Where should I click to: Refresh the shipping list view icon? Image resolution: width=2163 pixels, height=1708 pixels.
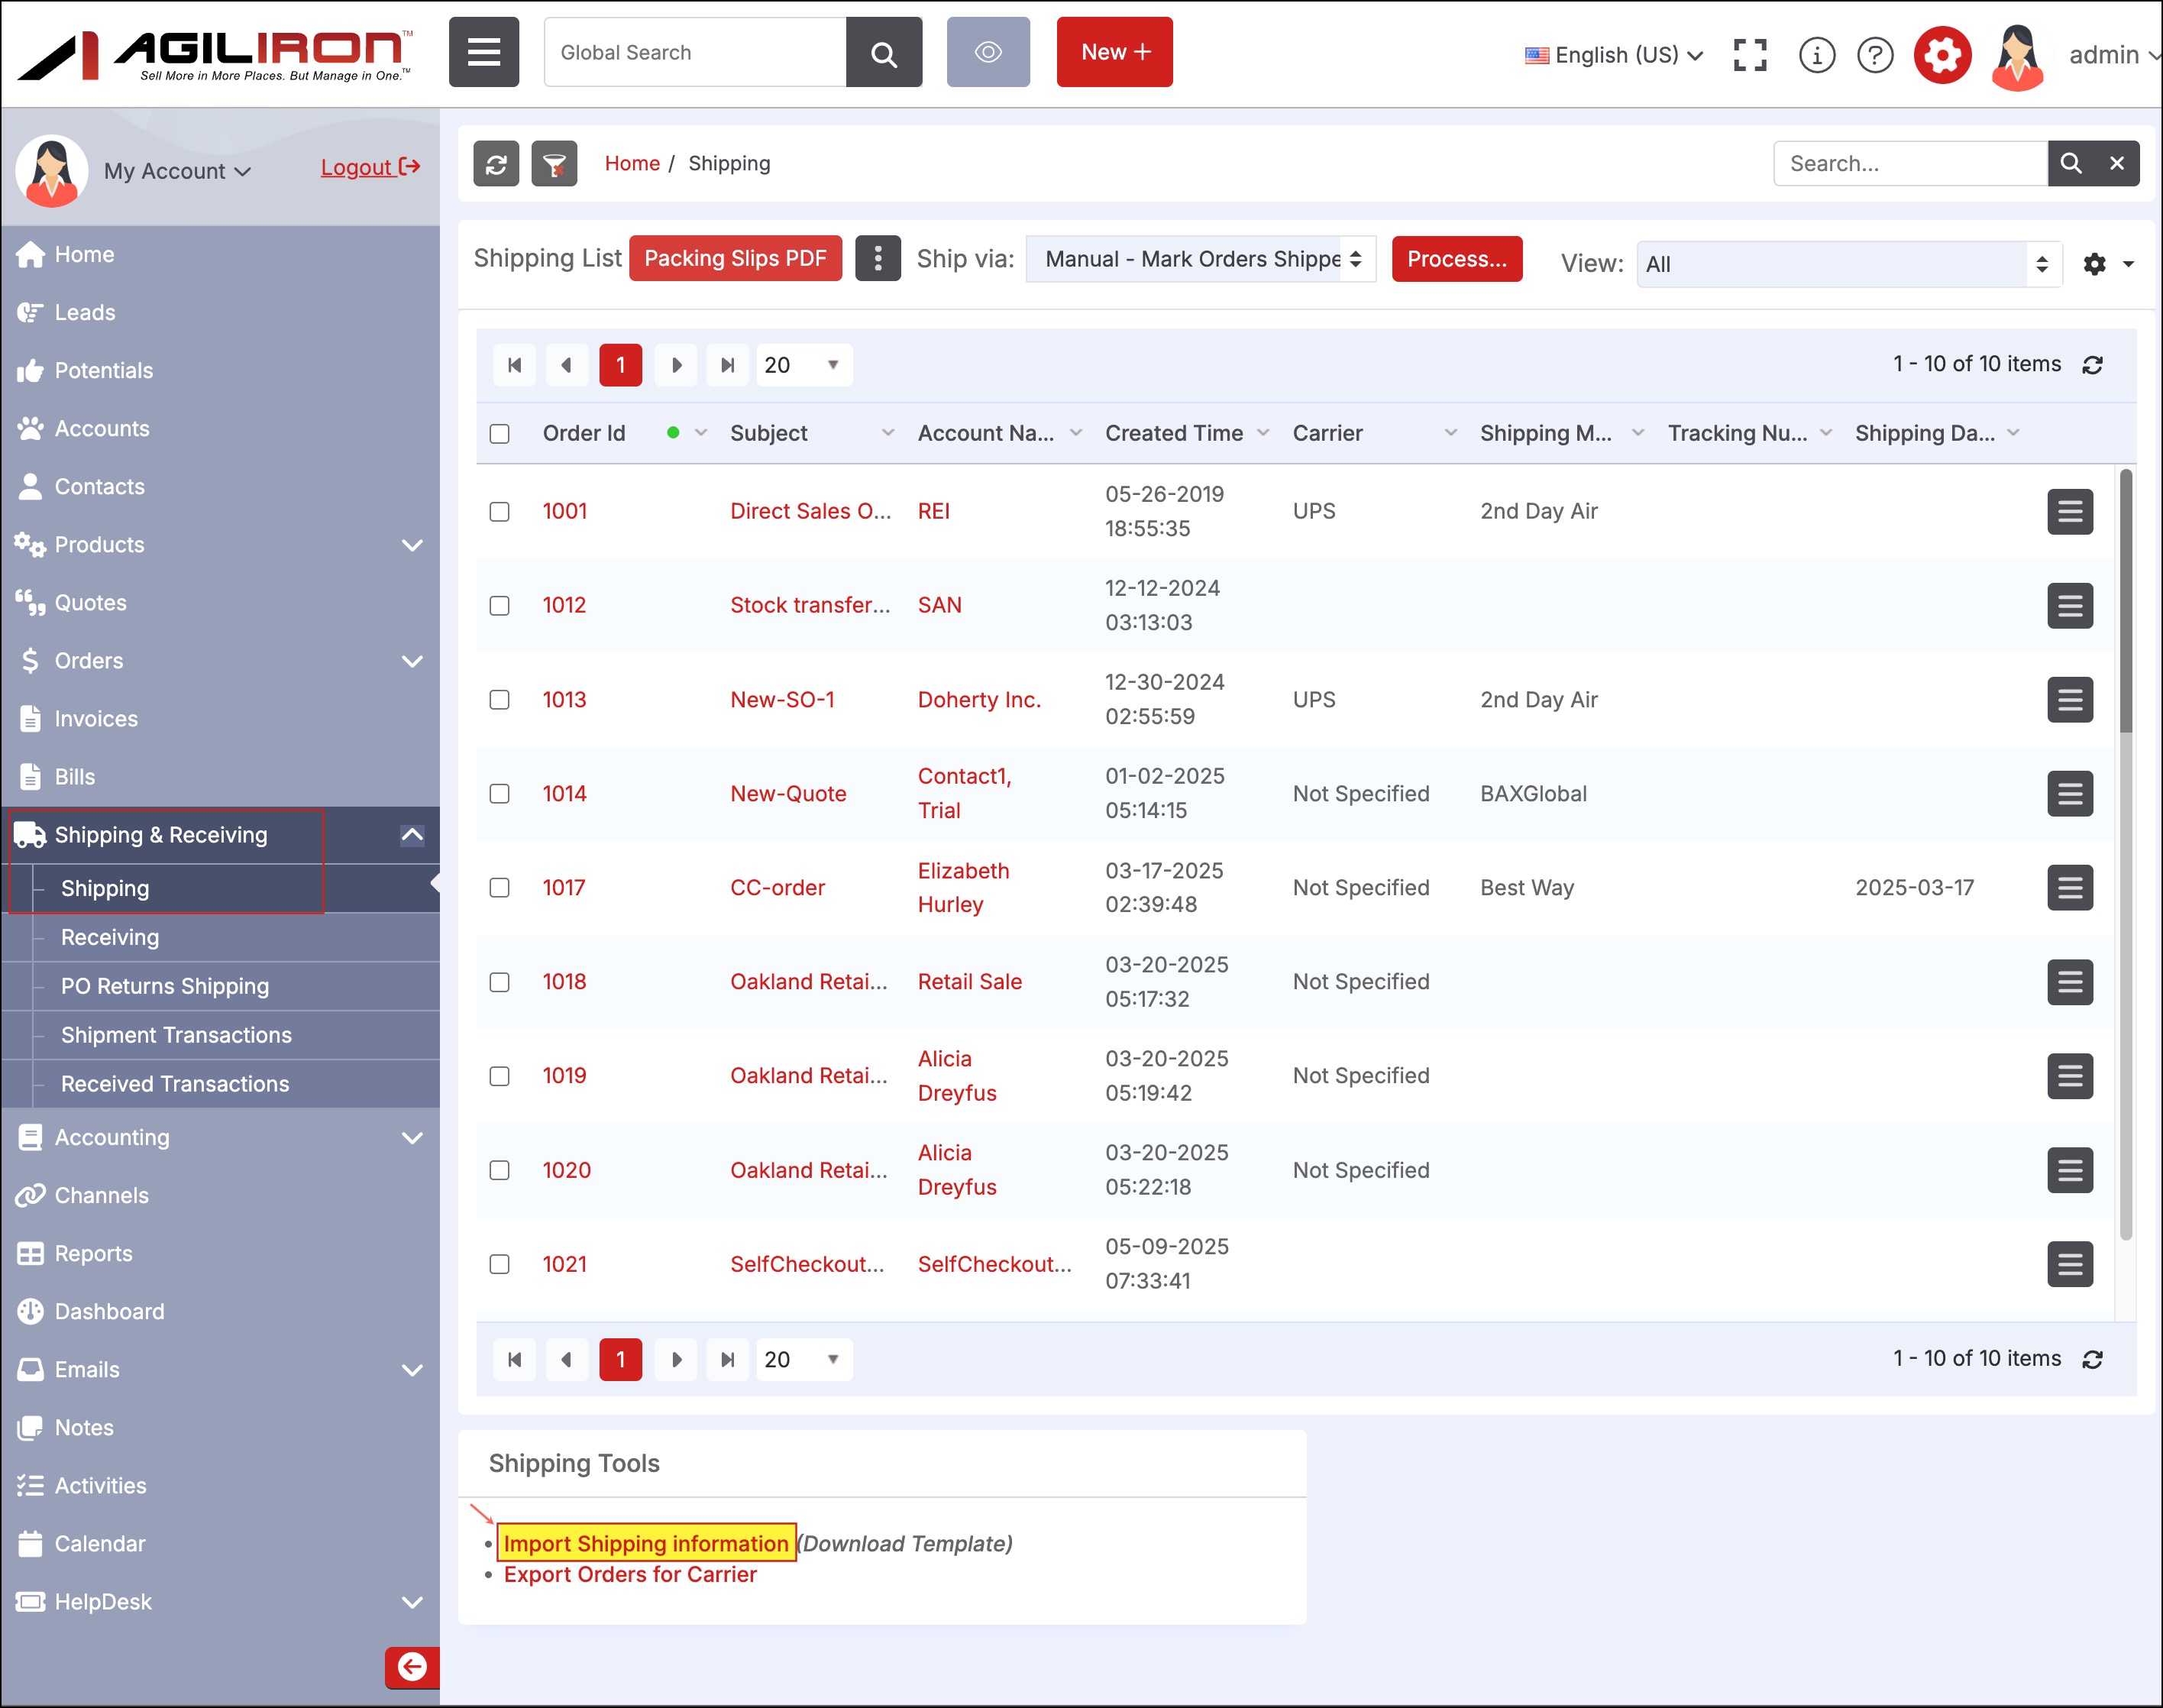[496, 164]
